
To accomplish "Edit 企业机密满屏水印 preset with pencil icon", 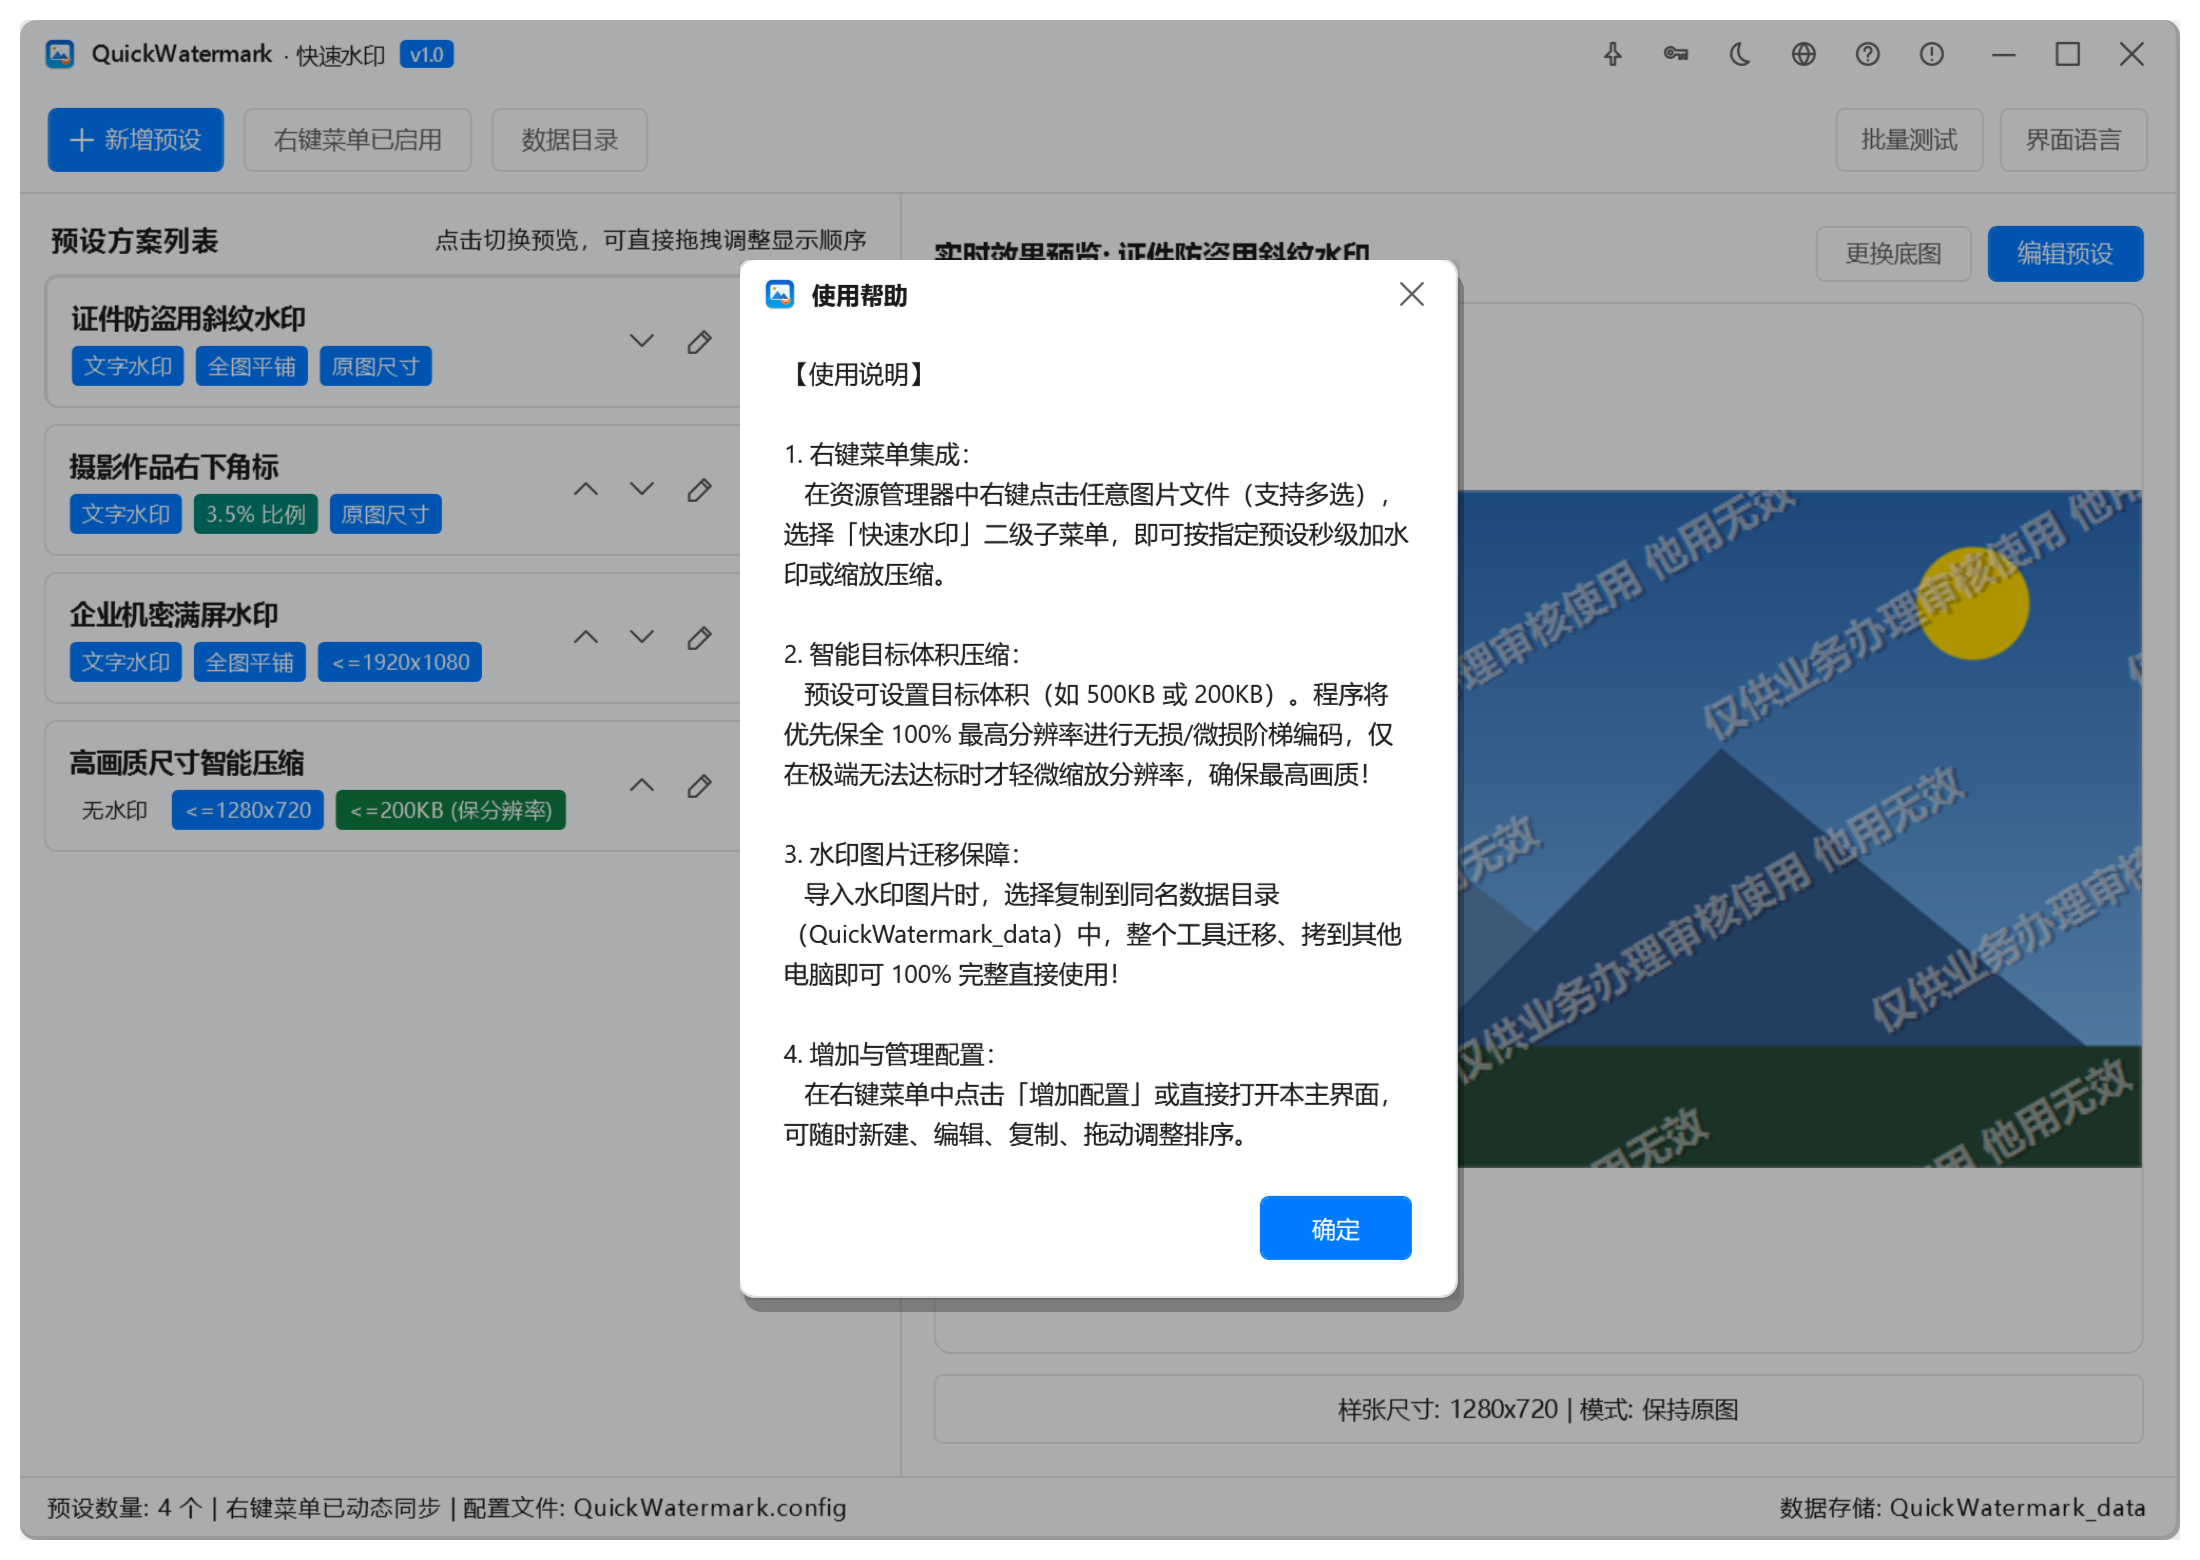I will pyautogui.click(x=699, y=638).
